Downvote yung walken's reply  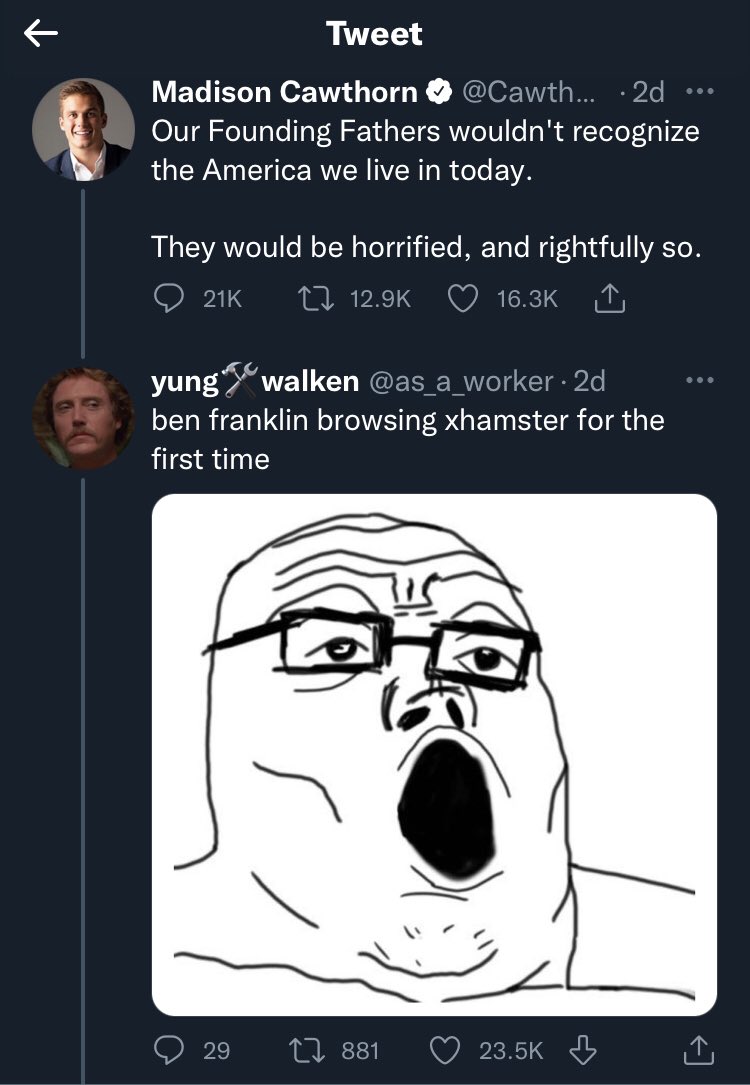point(582,1049)
